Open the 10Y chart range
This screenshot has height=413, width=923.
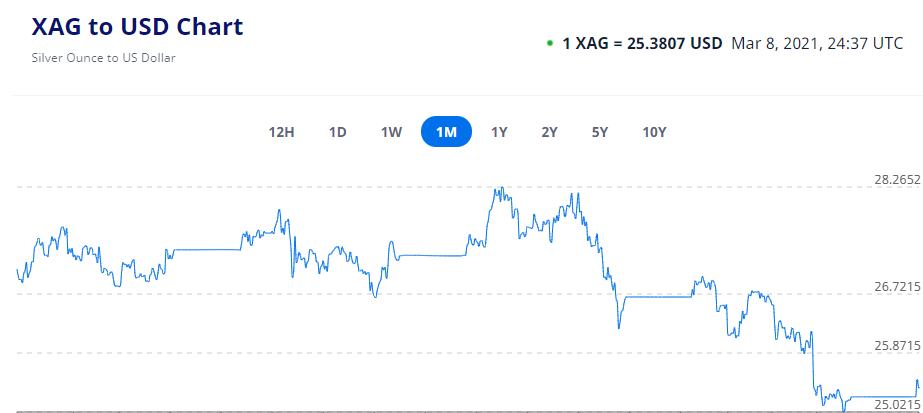tap(654, 132)
